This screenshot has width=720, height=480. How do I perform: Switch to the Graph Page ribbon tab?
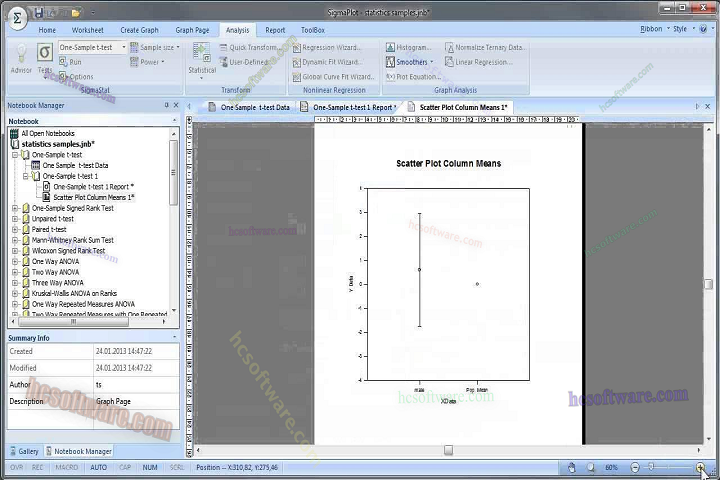192,30
